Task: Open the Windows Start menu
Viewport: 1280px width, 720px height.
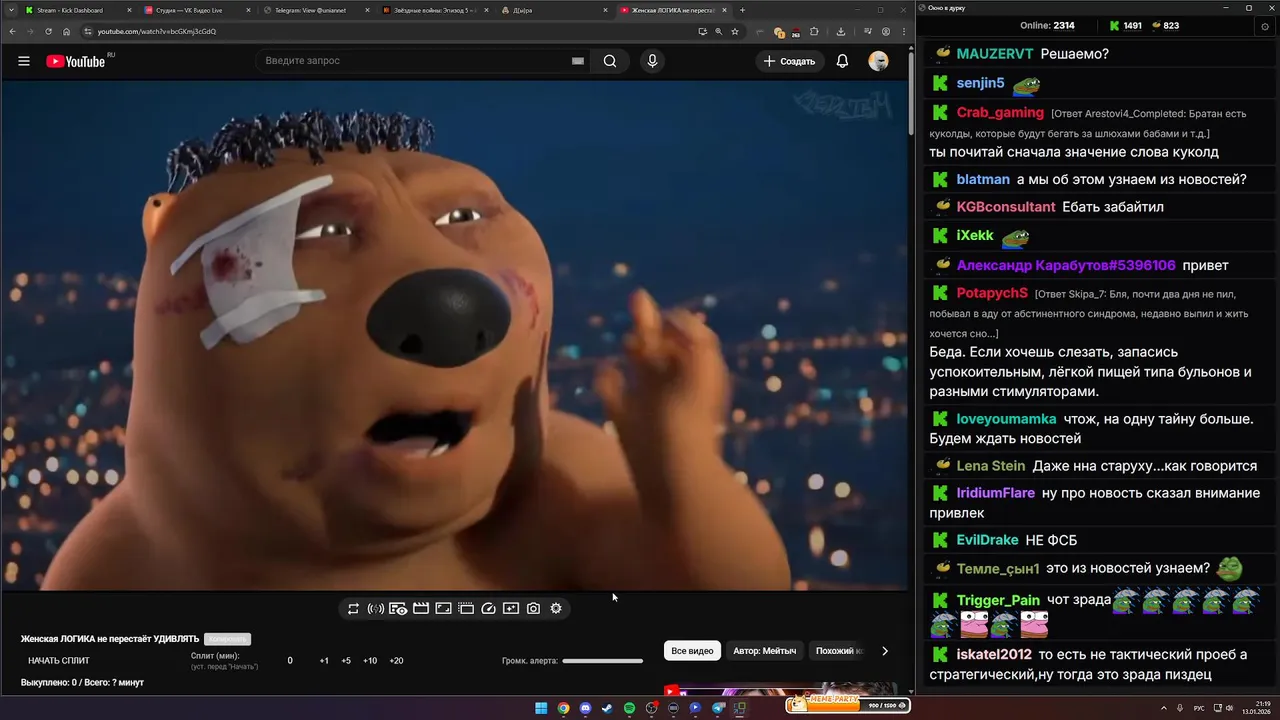Action: tap(541, 708)
